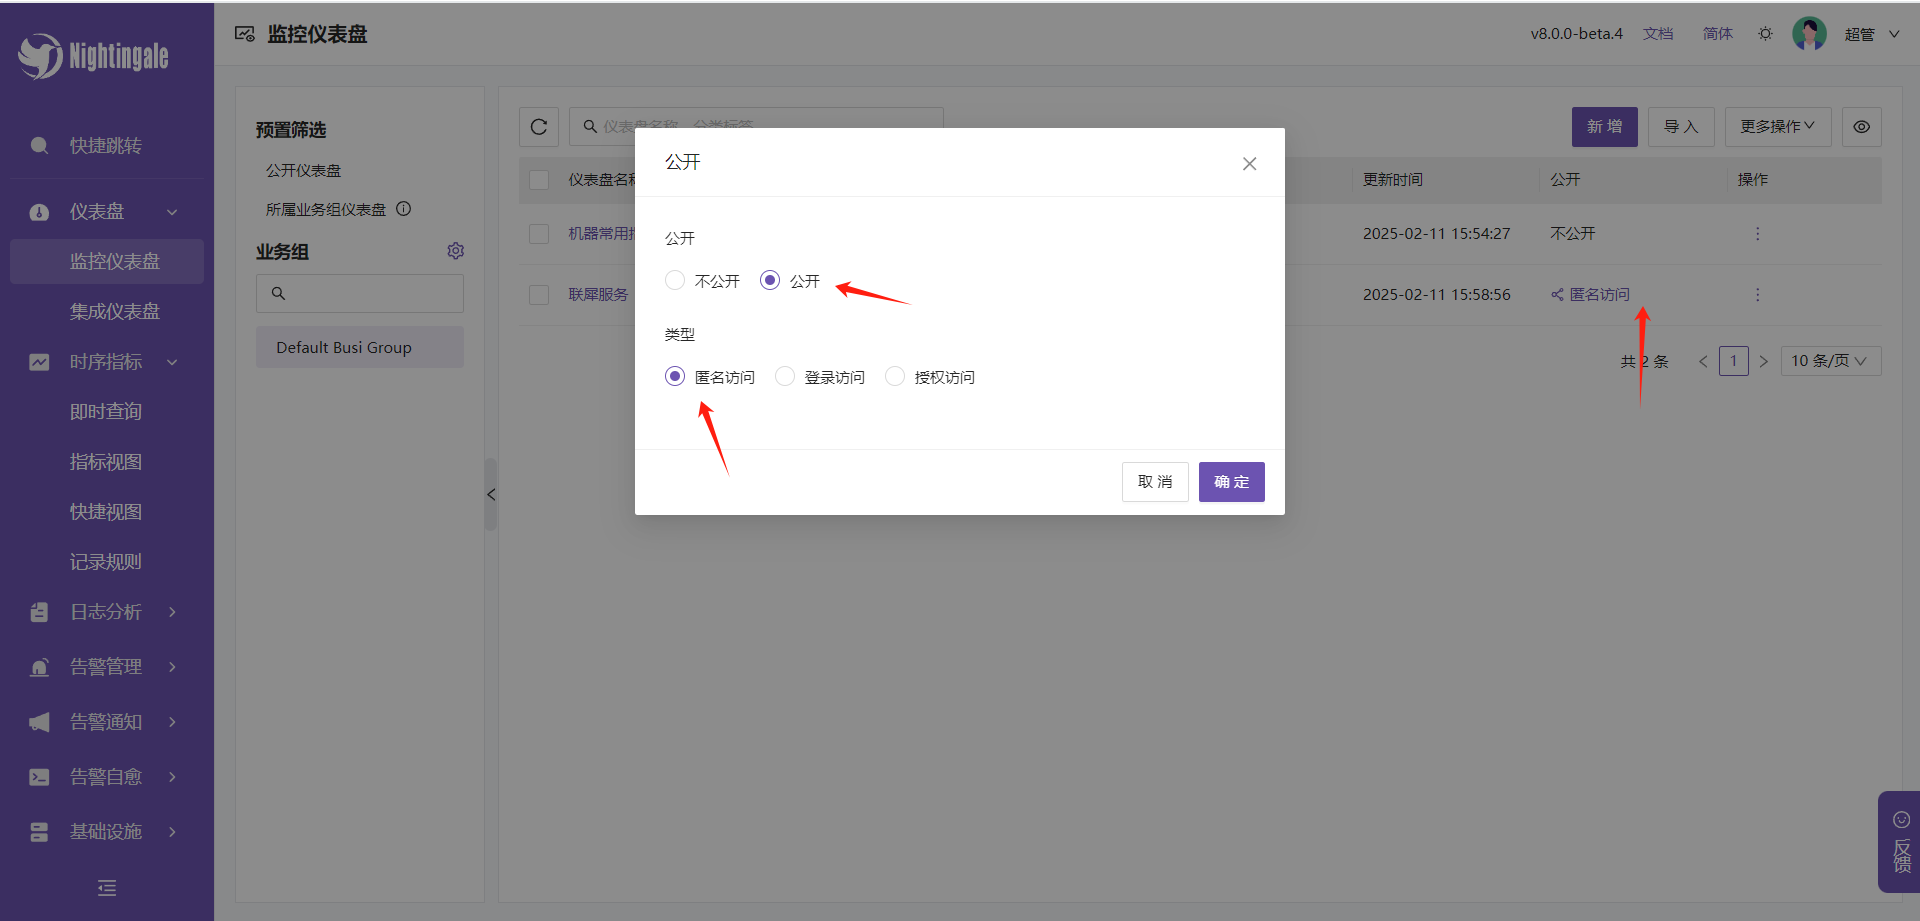Click the eye icon in the top toolbar
The width and height of the screenshot is (1920, 921).
coord(1861,127)
